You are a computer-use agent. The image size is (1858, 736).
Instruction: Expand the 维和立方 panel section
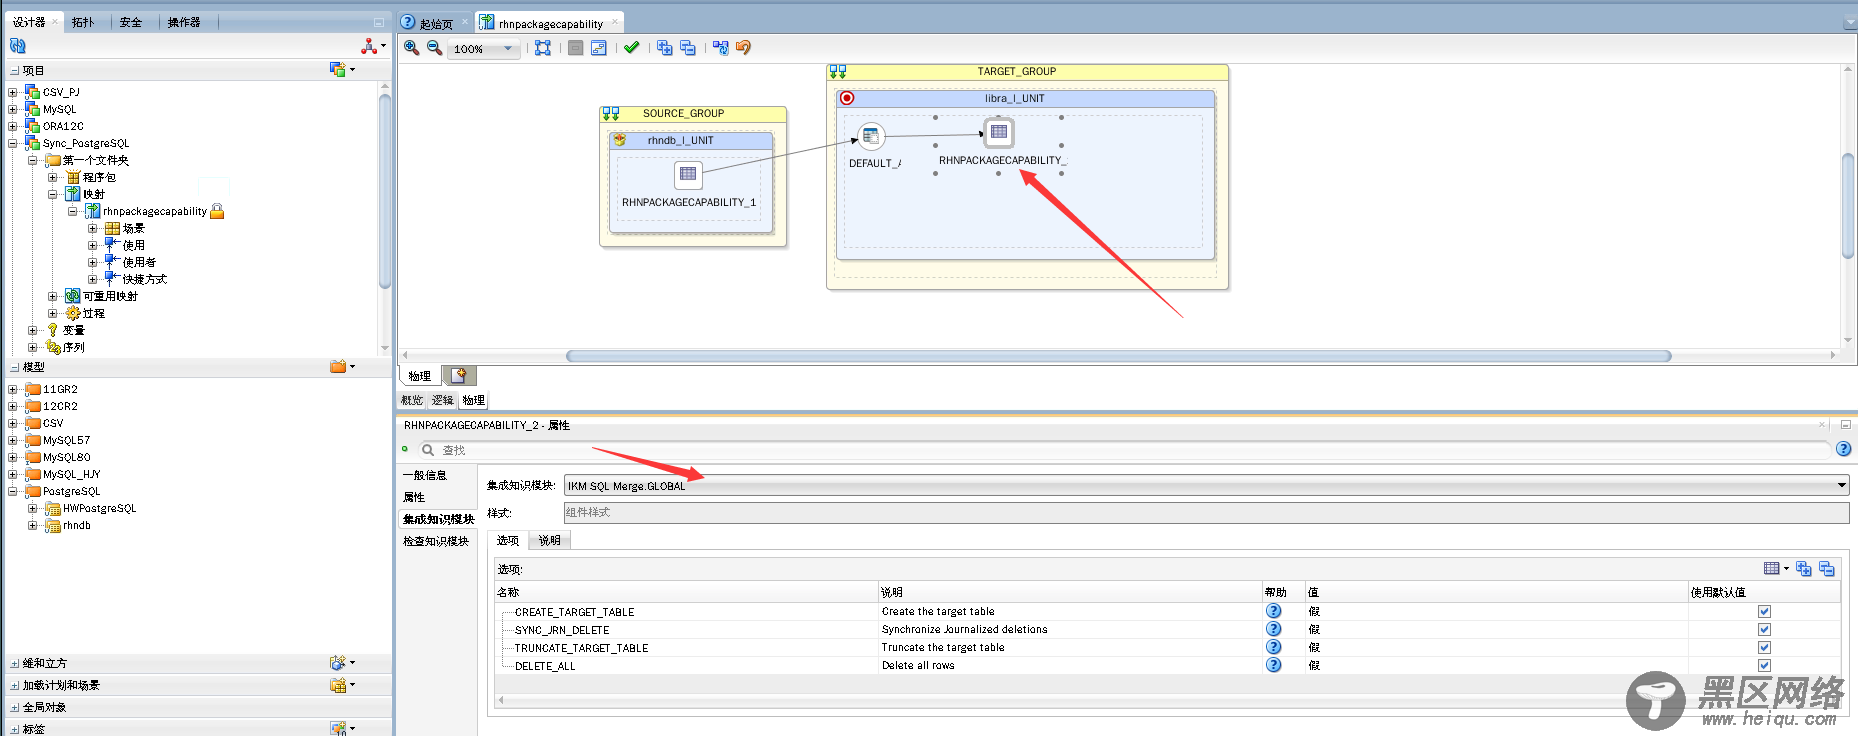click(x=14, y=663)
